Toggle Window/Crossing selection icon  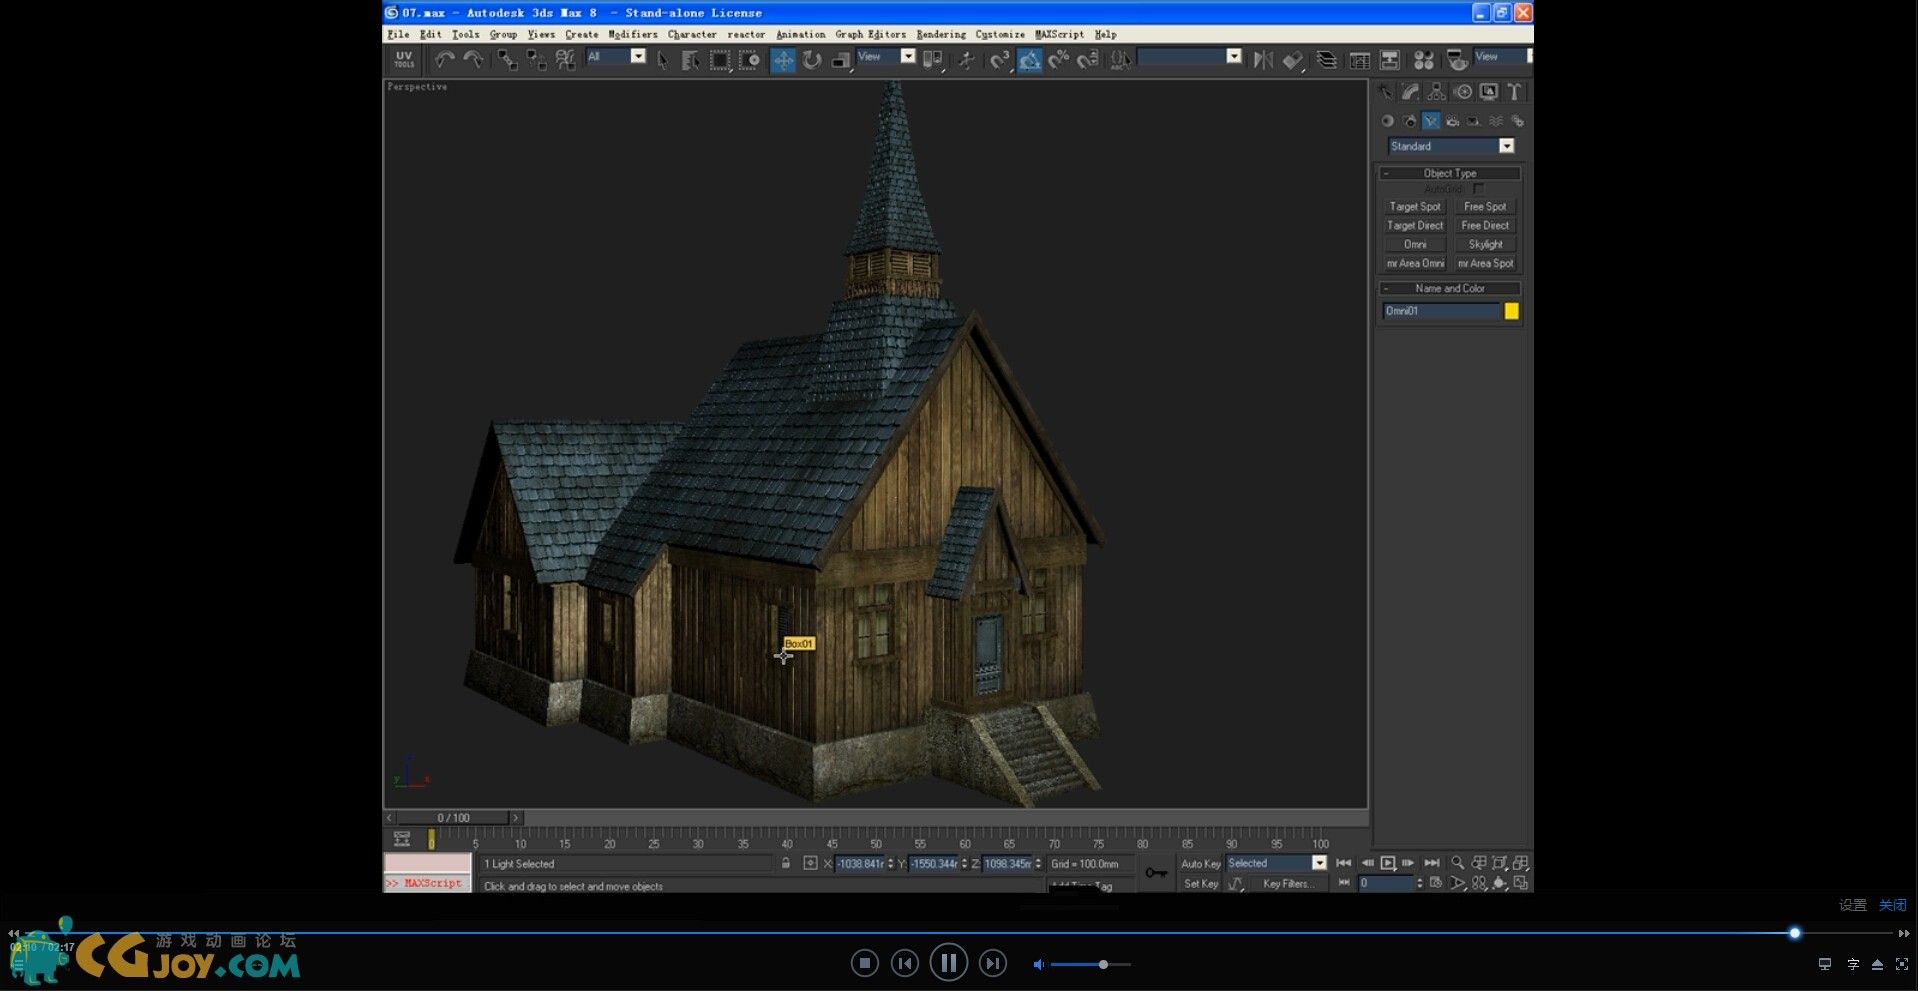point(749,60)
